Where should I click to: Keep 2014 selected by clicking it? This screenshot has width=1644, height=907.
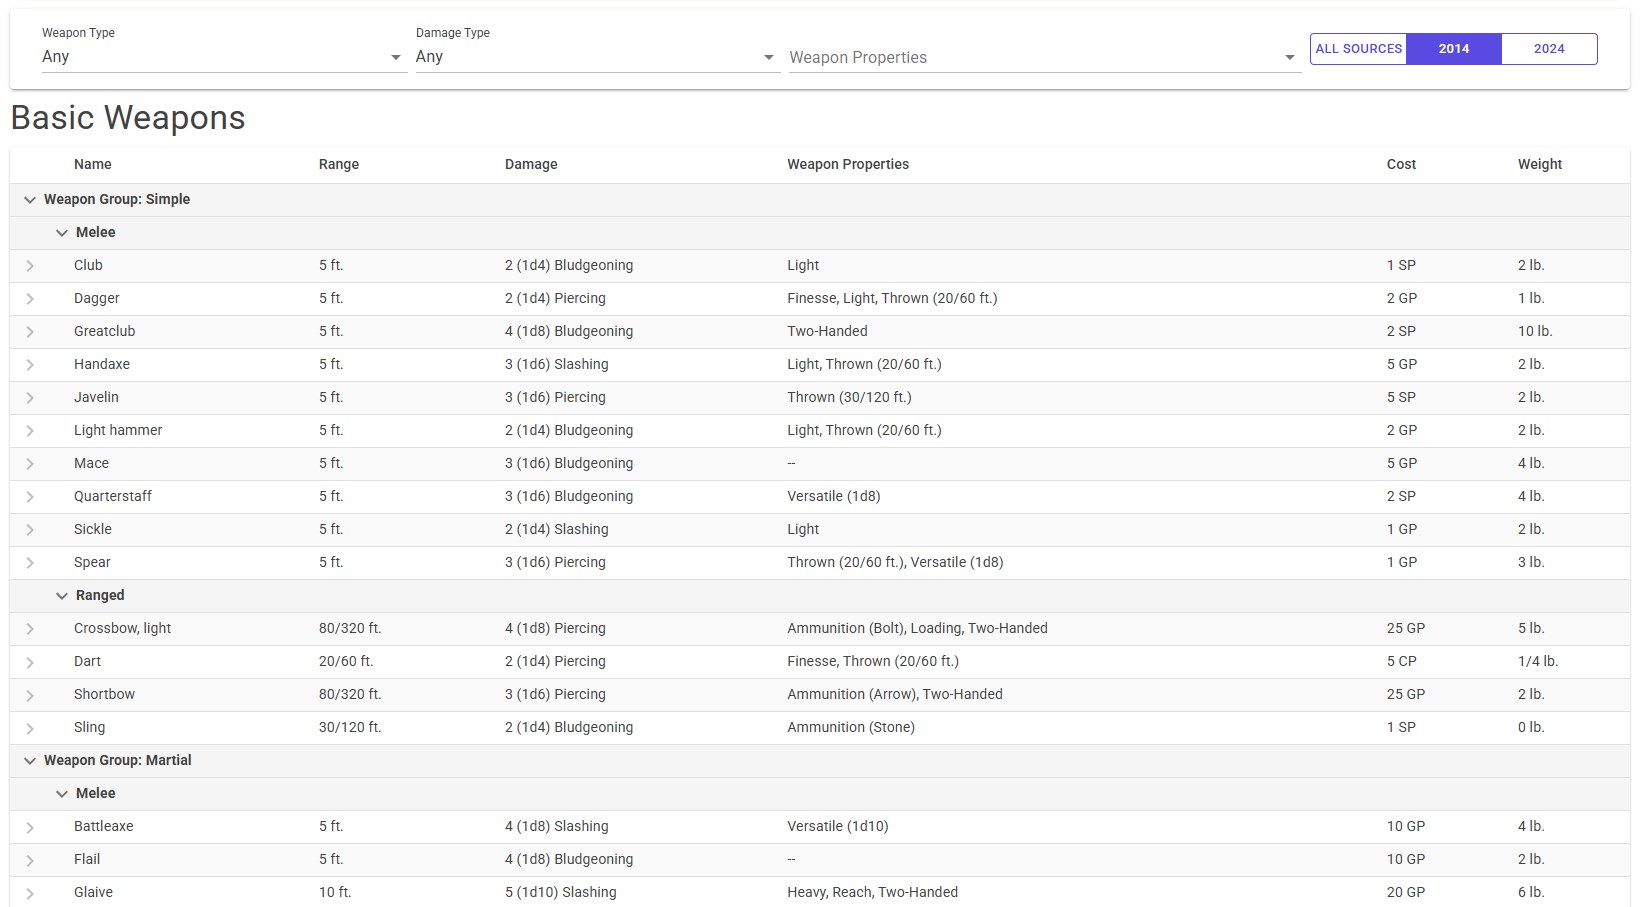[x=1453, y=48]
